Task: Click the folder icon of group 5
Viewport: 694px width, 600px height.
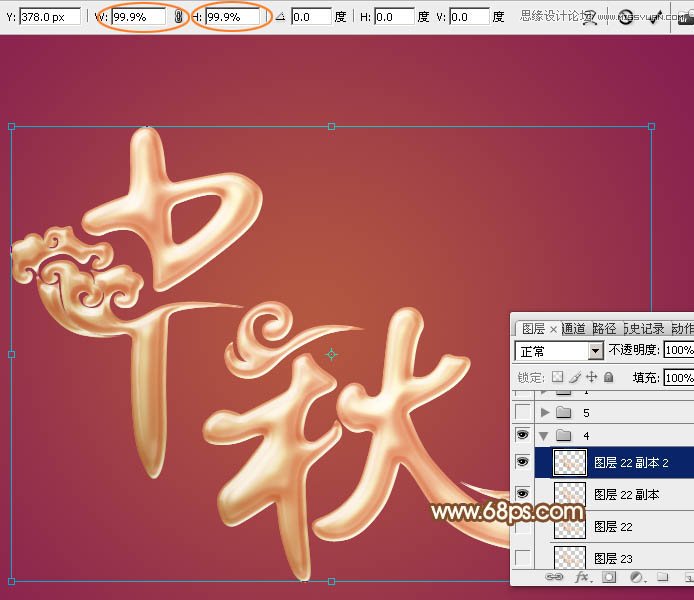Action: tap(563, 412)
